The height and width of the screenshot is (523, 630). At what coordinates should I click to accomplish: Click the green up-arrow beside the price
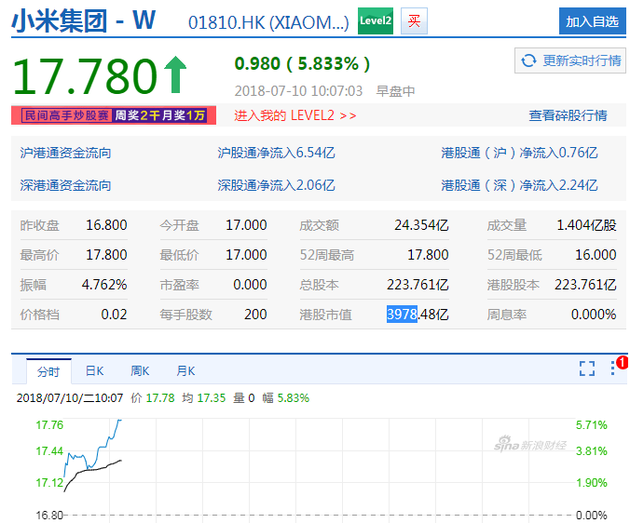[x=176, y=75]
